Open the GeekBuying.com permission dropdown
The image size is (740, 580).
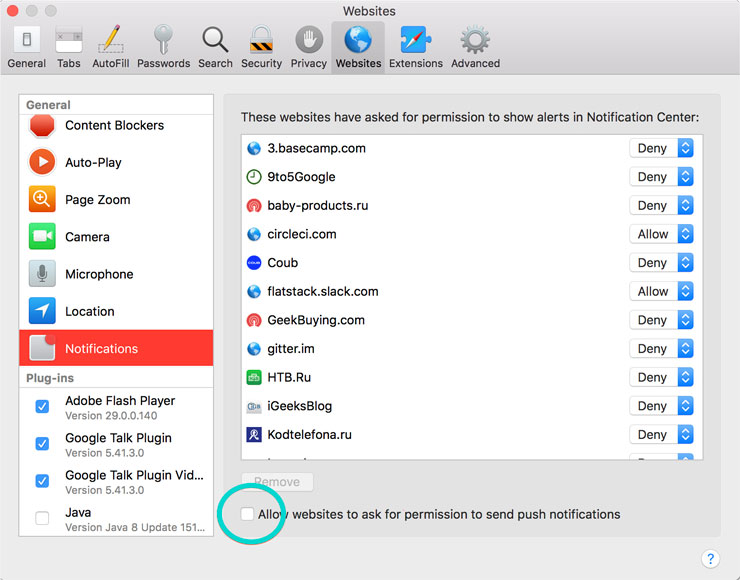pyautogui.click(x=661, y=320)
